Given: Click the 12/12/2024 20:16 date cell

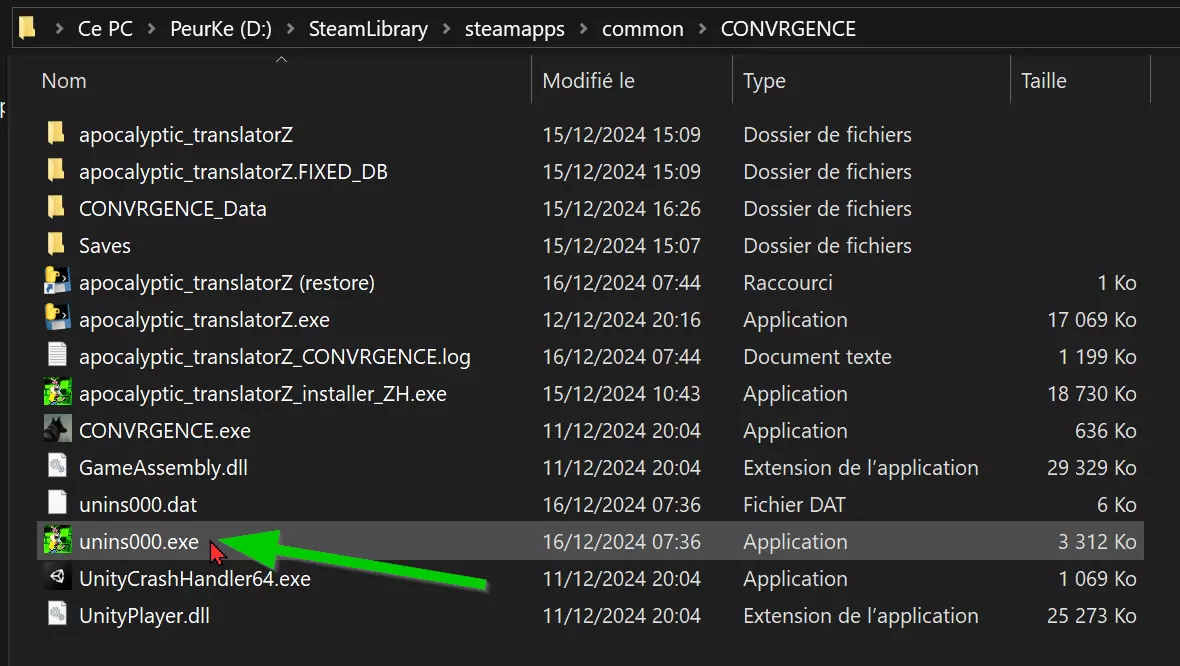Looking at the screenshot, I should tap(622, 319).
